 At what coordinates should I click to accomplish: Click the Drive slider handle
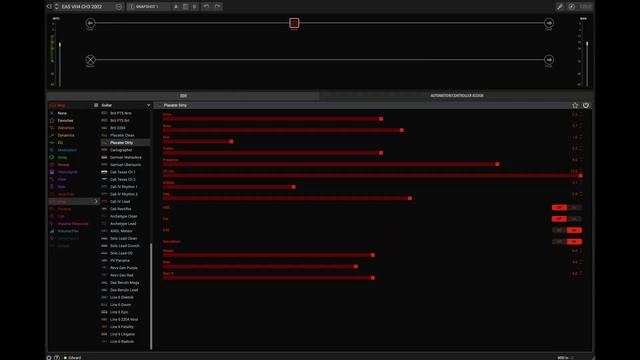(381, 119)
